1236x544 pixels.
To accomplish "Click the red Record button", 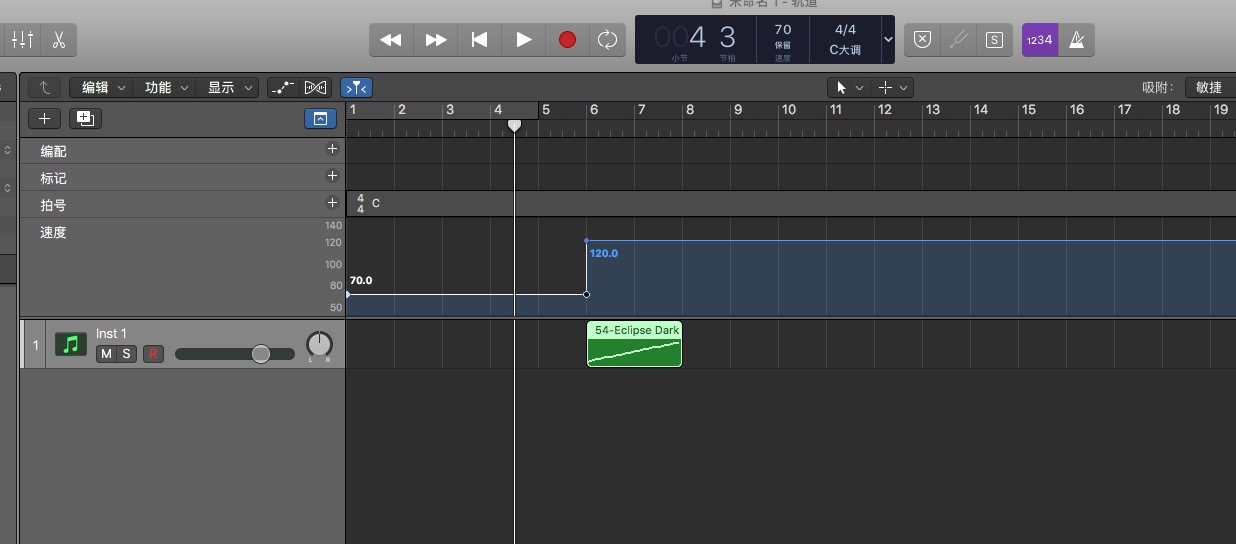I will point(567,40).
